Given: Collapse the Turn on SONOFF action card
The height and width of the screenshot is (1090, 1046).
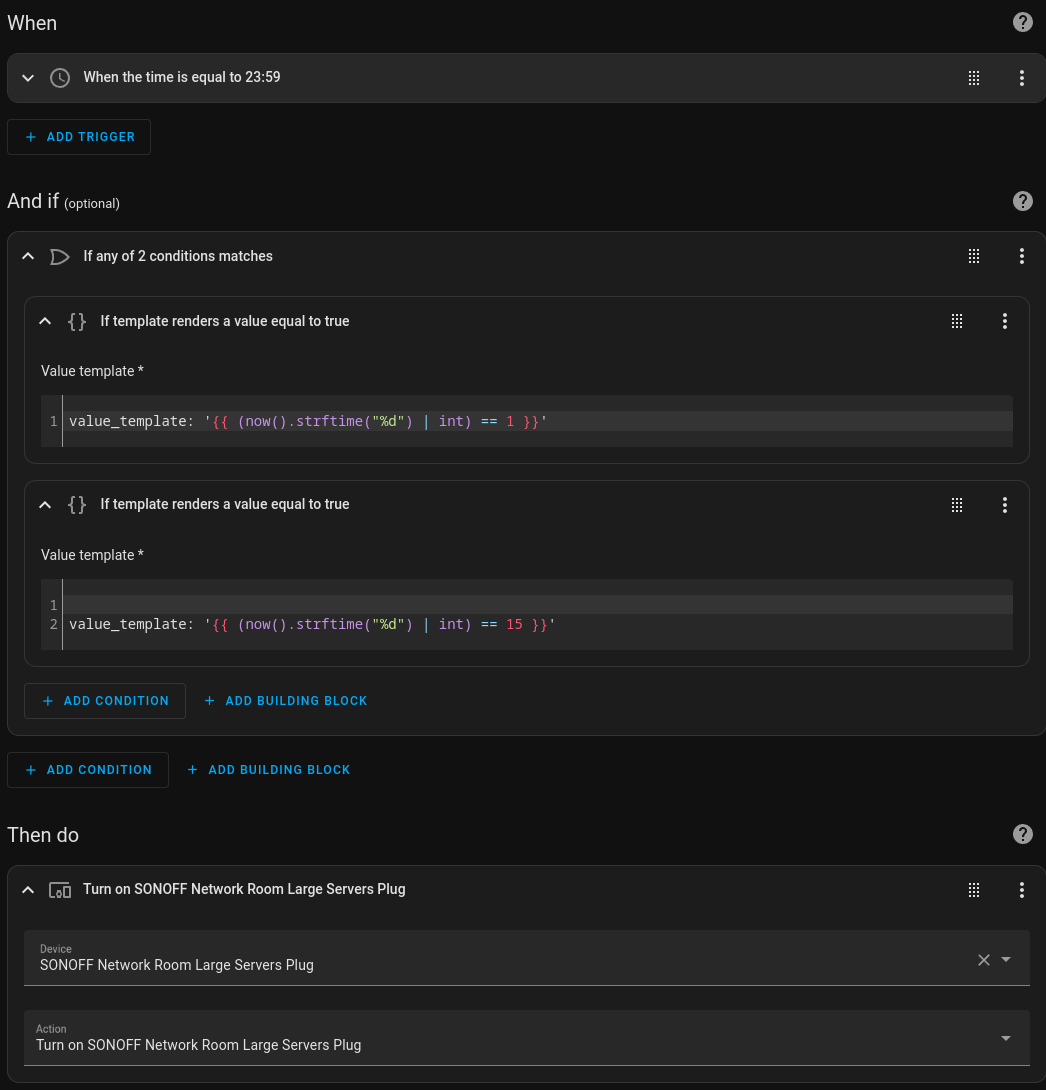Looking at the screenshot, I should [x=28, y=890].
